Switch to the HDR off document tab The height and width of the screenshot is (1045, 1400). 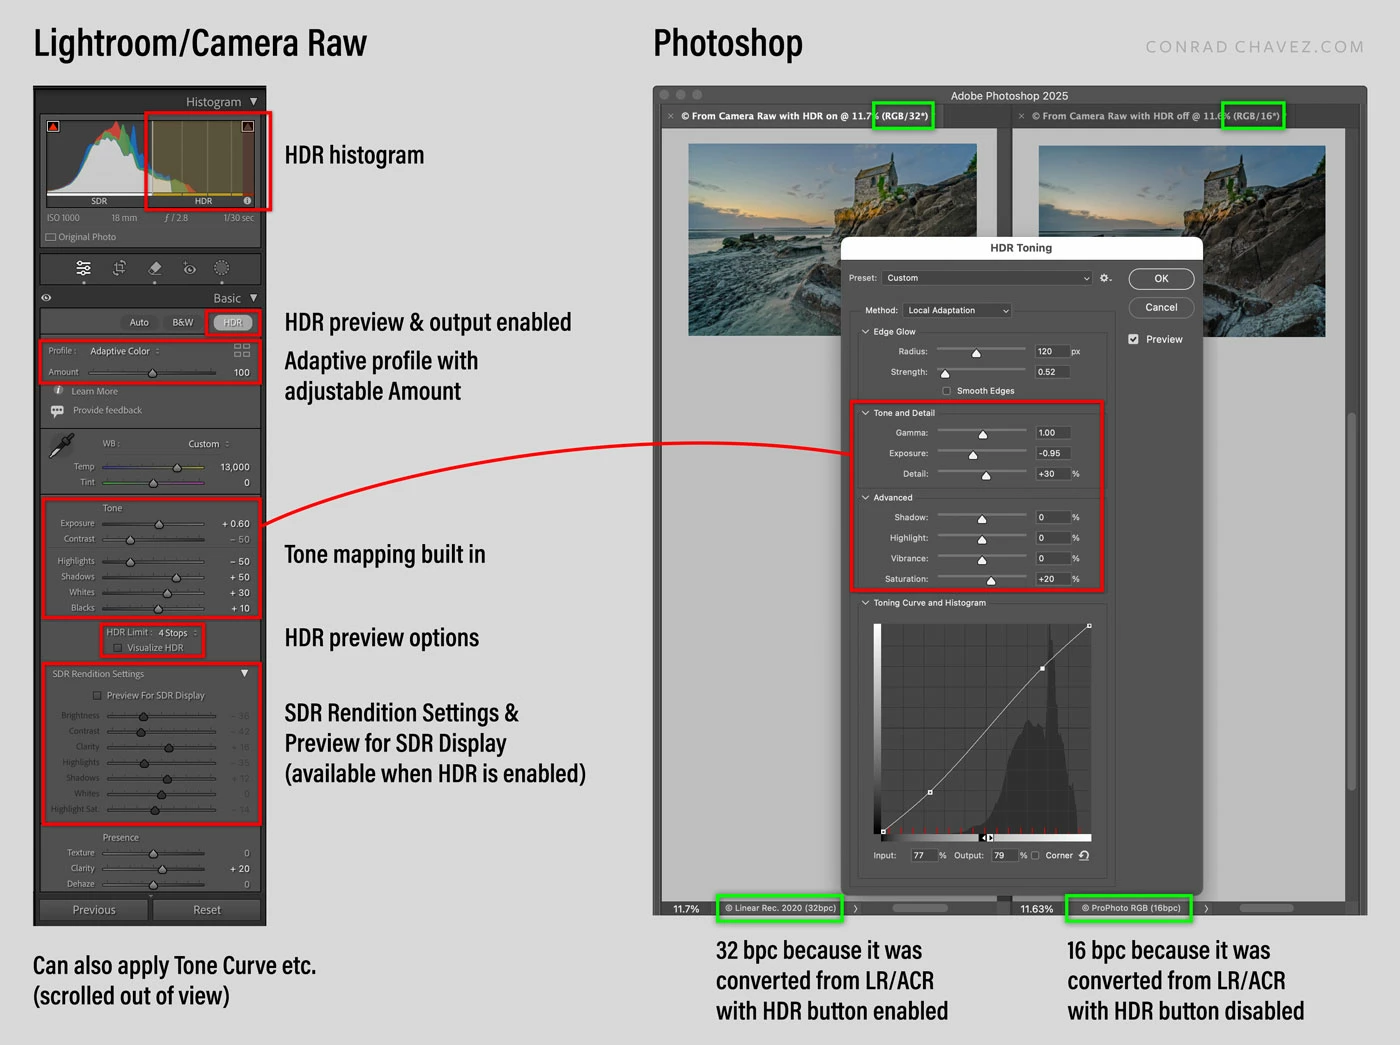tap(1155, 116)
